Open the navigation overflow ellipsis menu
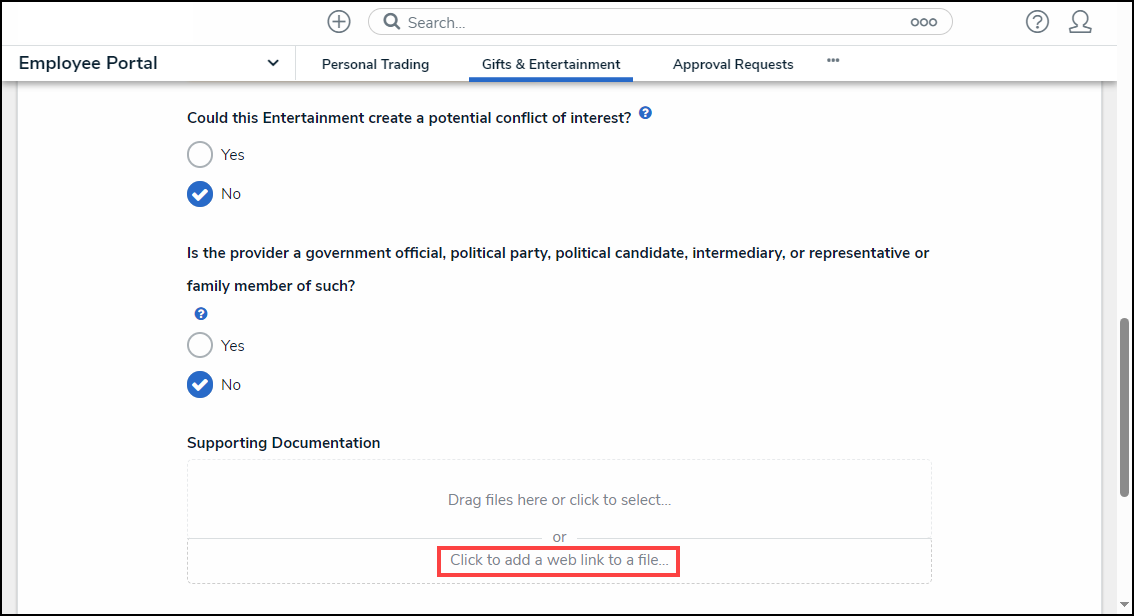This screenshot has width=1134, height=616. click(x=833, y=61)
